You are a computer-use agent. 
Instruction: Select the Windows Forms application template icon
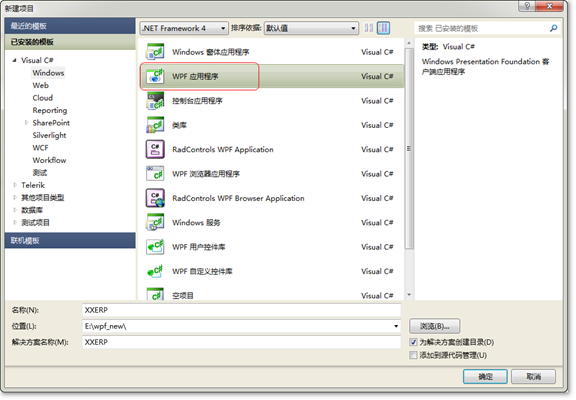pyautogui.click(x=155, y=52)
